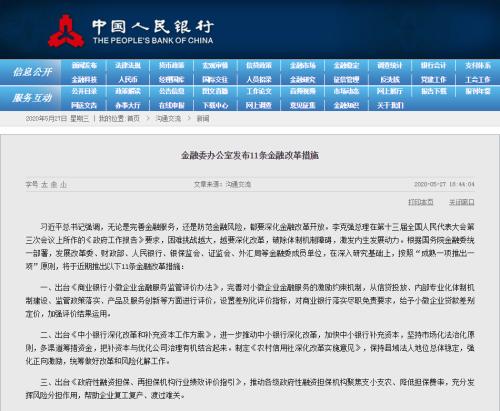This screenshot has height=411, width=500.
Task: Set article font size to 大
Action: pyautogui.click(x=44, y=184)
